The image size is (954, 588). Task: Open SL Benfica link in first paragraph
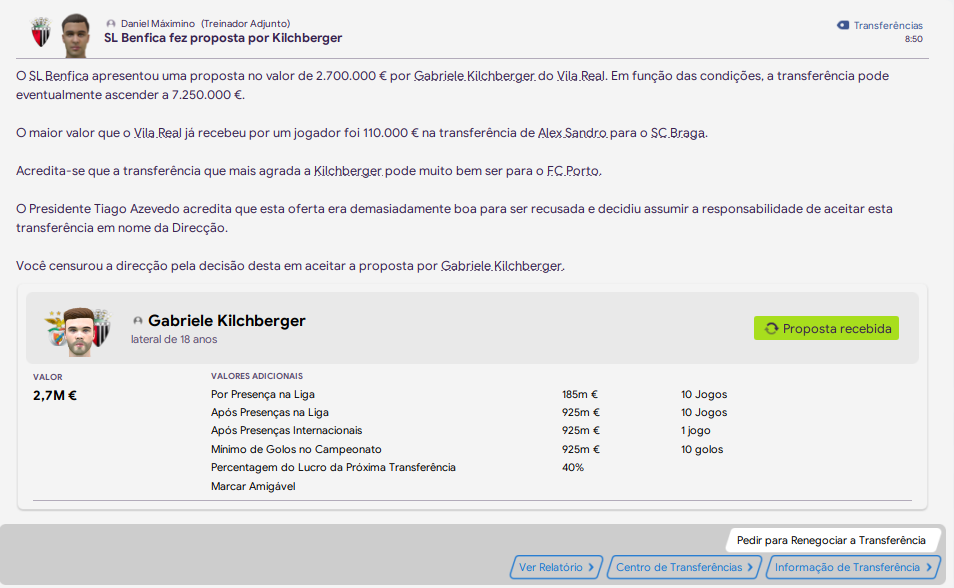[x=58, y=76]
